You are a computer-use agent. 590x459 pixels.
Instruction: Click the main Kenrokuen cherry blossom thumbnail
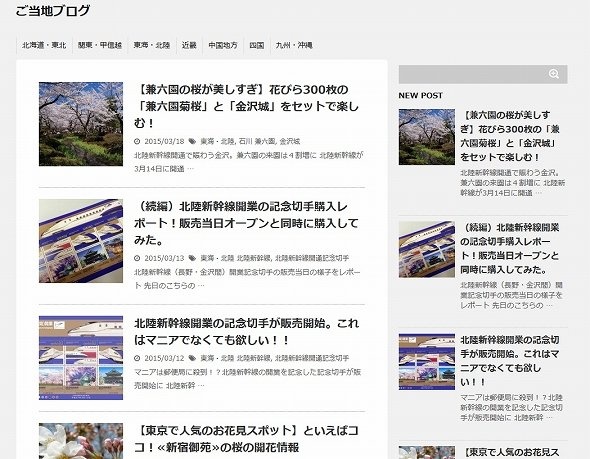(81, 124)
